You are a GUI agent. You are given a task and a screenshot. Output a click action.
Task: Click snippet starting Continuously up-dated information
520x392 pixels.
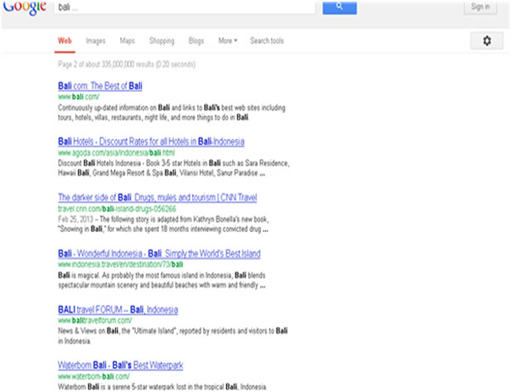[x=172, y=112]
